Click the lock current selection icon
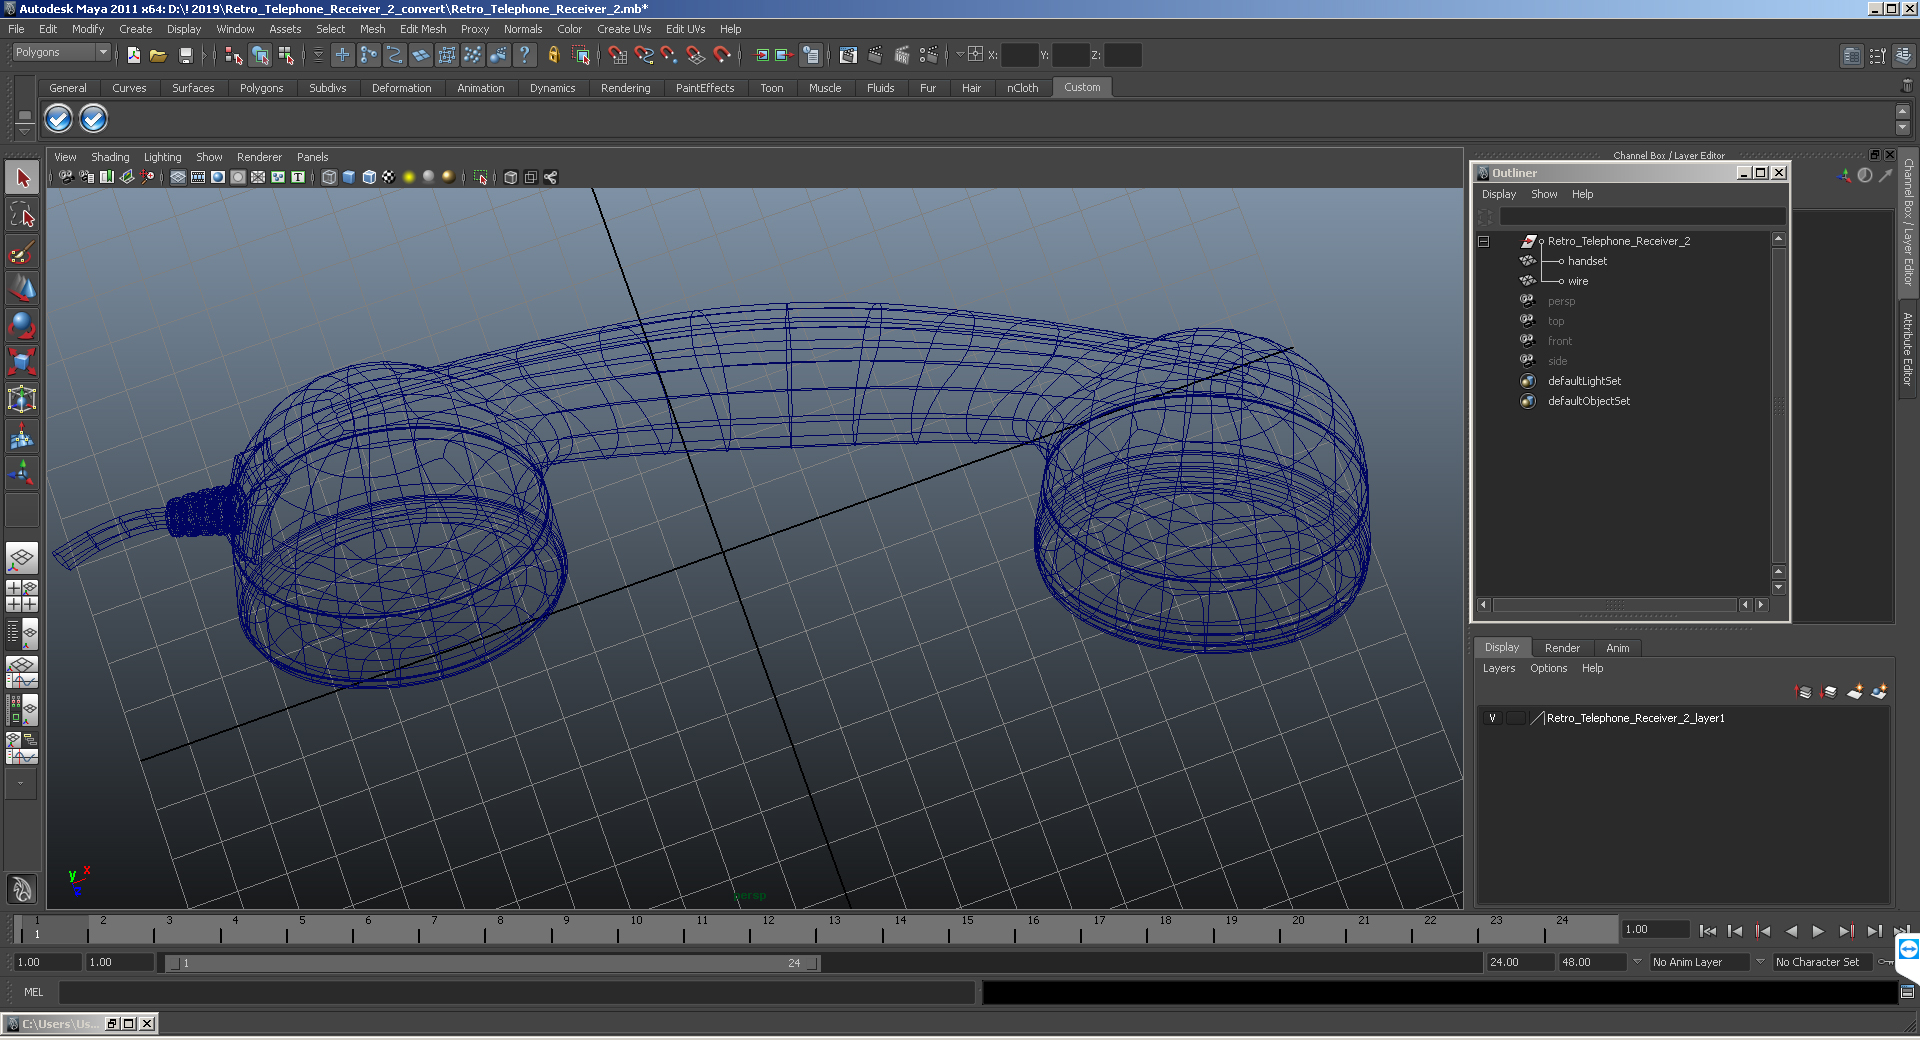The height and width of the screenshot is (1040, 1920). click(x=554, y=55)
